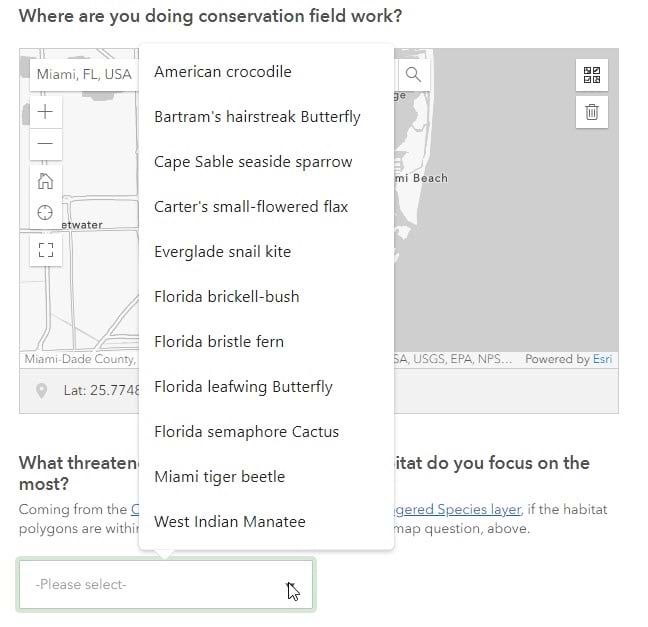Toggle fullscreen map view
This screenshot has height=627, width=648.
pyautogui.click(x=44, y=250)
